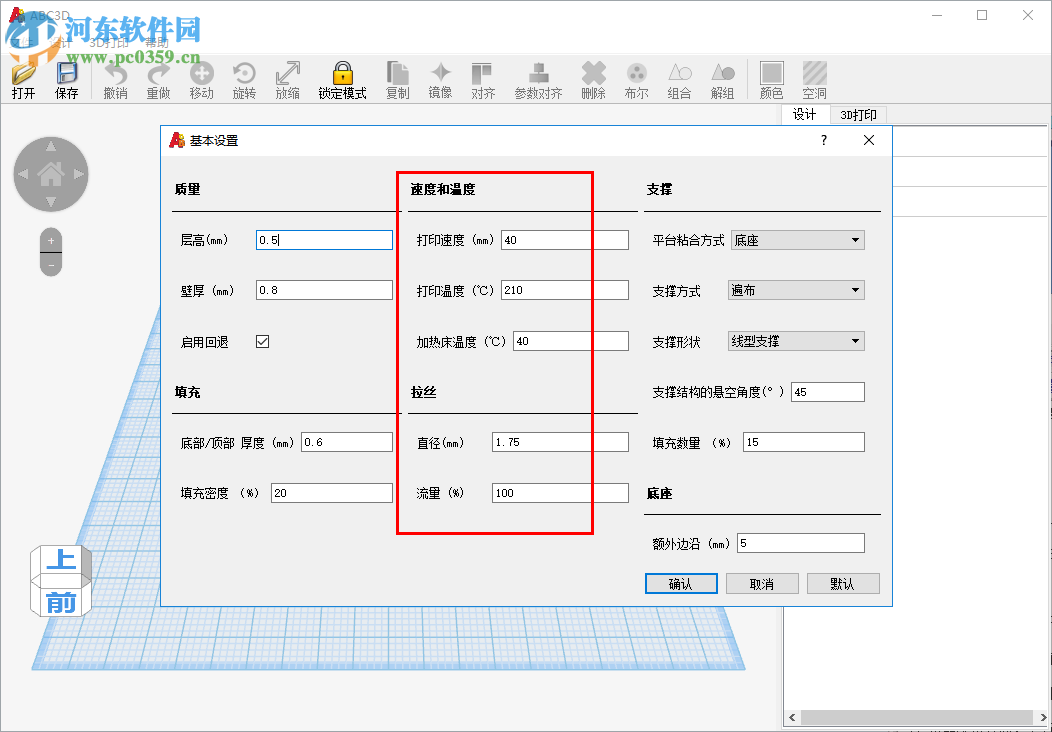Maximize the ABC3D main window

(982, 15)
